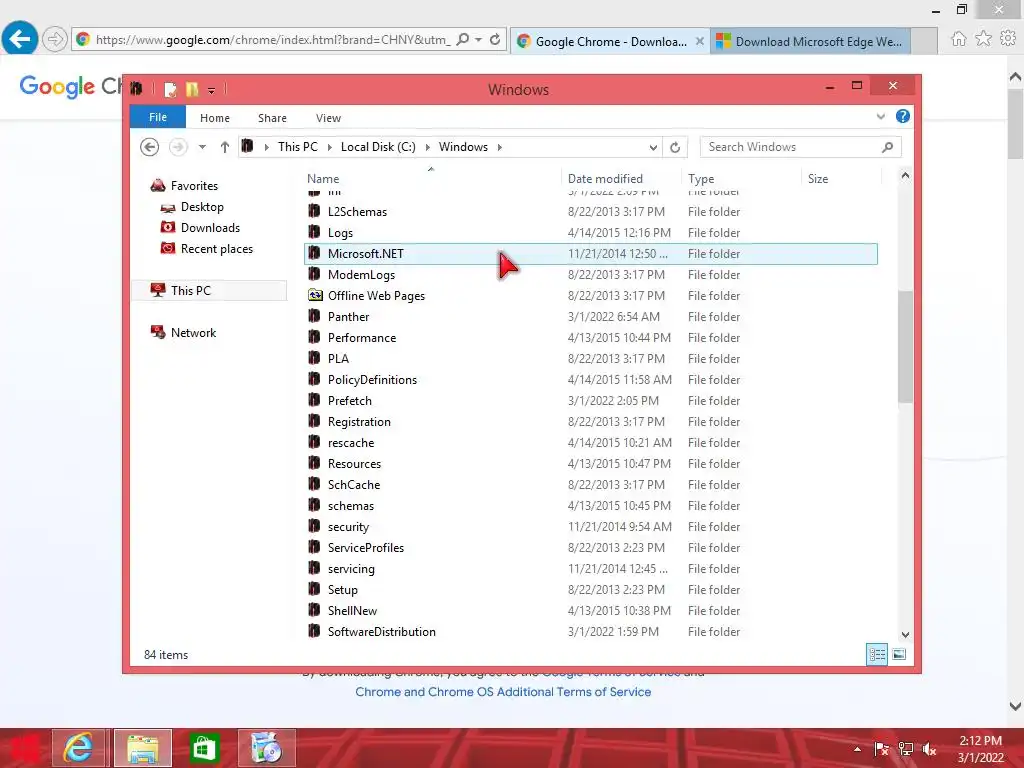1024x768 pixels.
Task: Click Action Center flag in system tray
Action: [x=881, y=749]
